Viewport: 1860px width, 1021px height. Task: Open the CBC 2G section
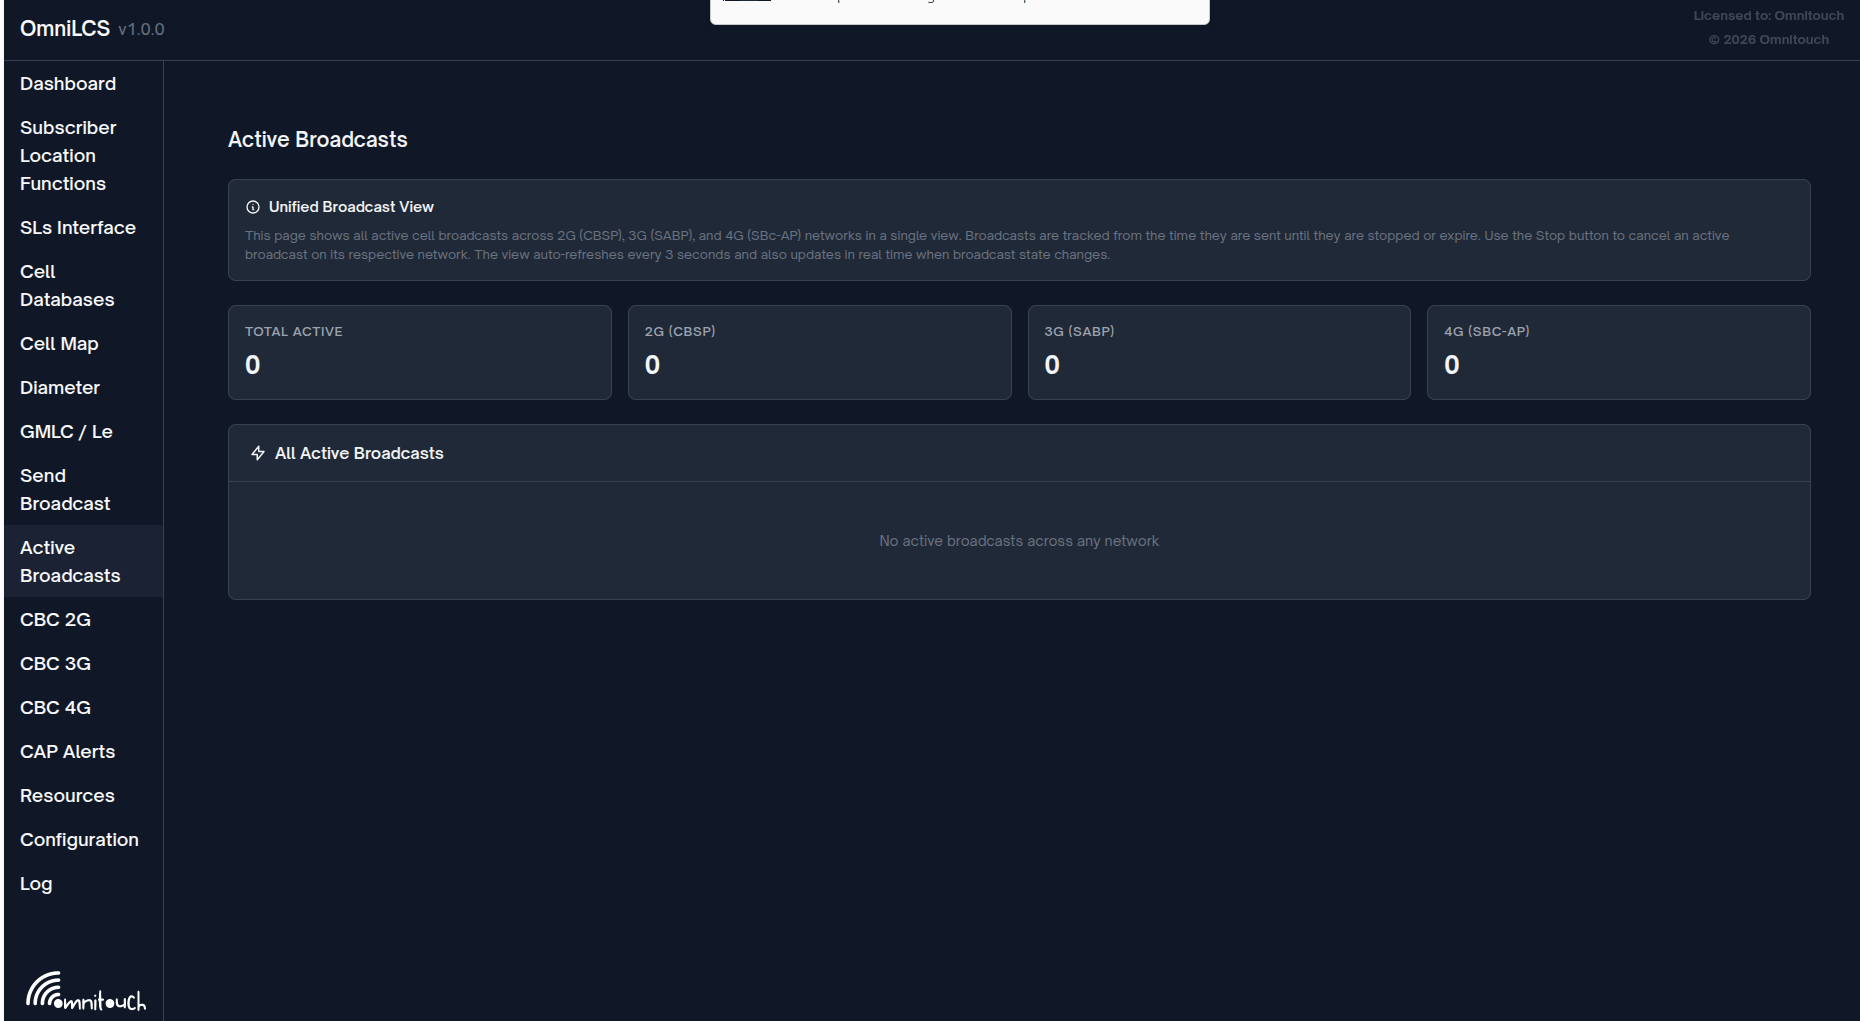click(55, 620)
